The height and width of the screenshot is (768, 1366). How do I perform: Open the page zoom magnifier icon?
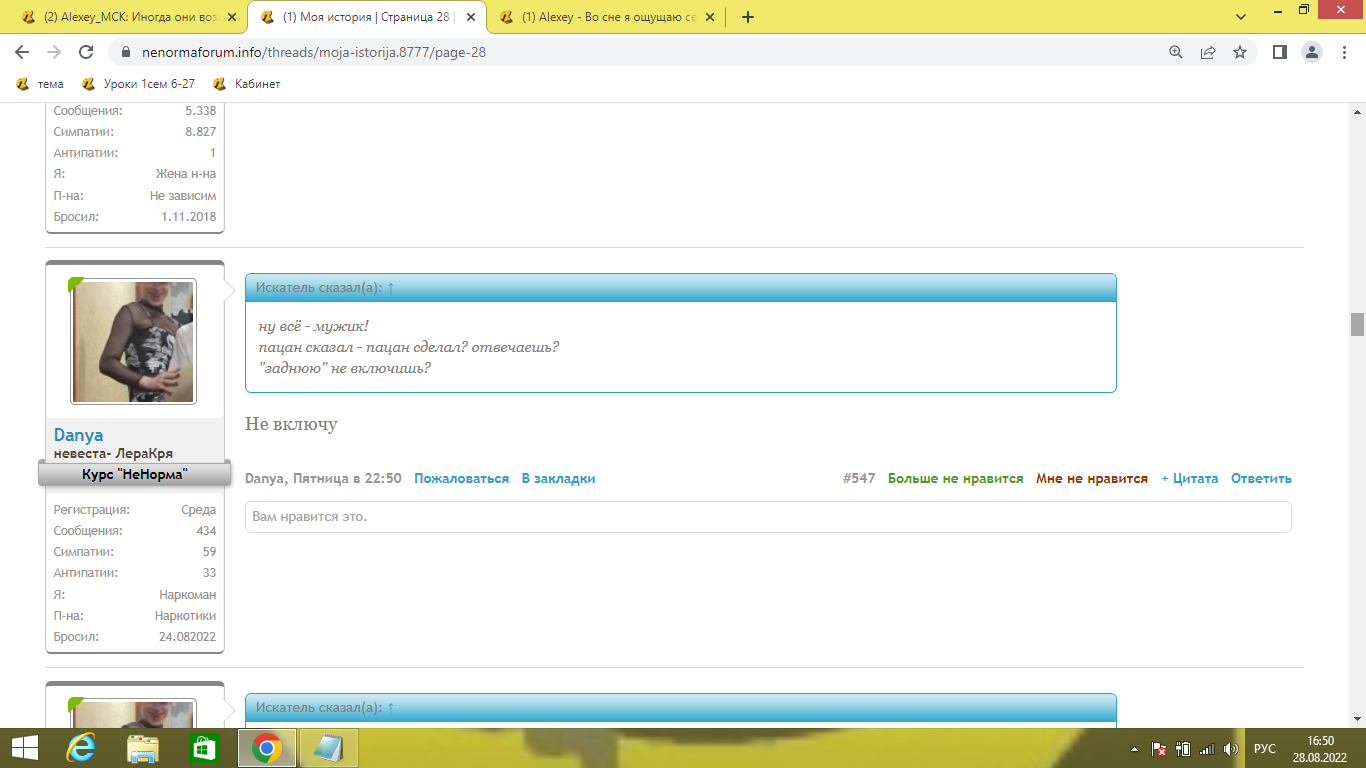1176,52
